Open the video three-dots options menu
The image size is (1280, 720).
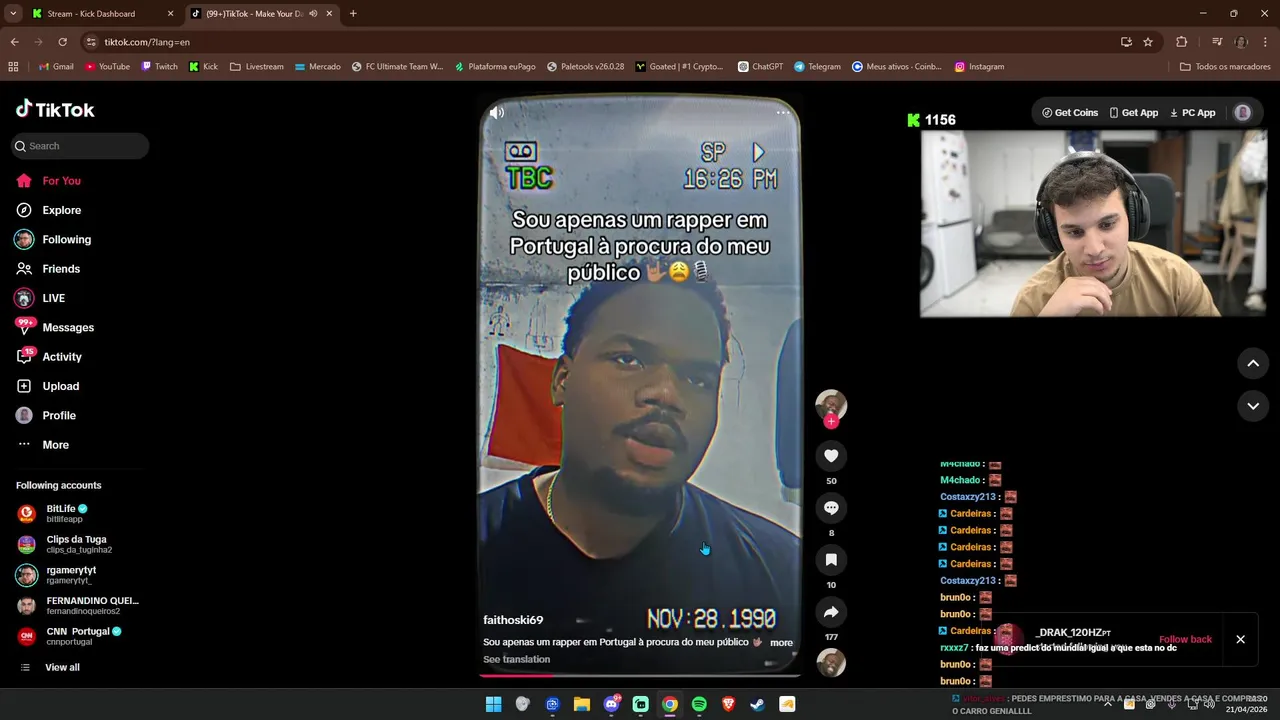783,112
